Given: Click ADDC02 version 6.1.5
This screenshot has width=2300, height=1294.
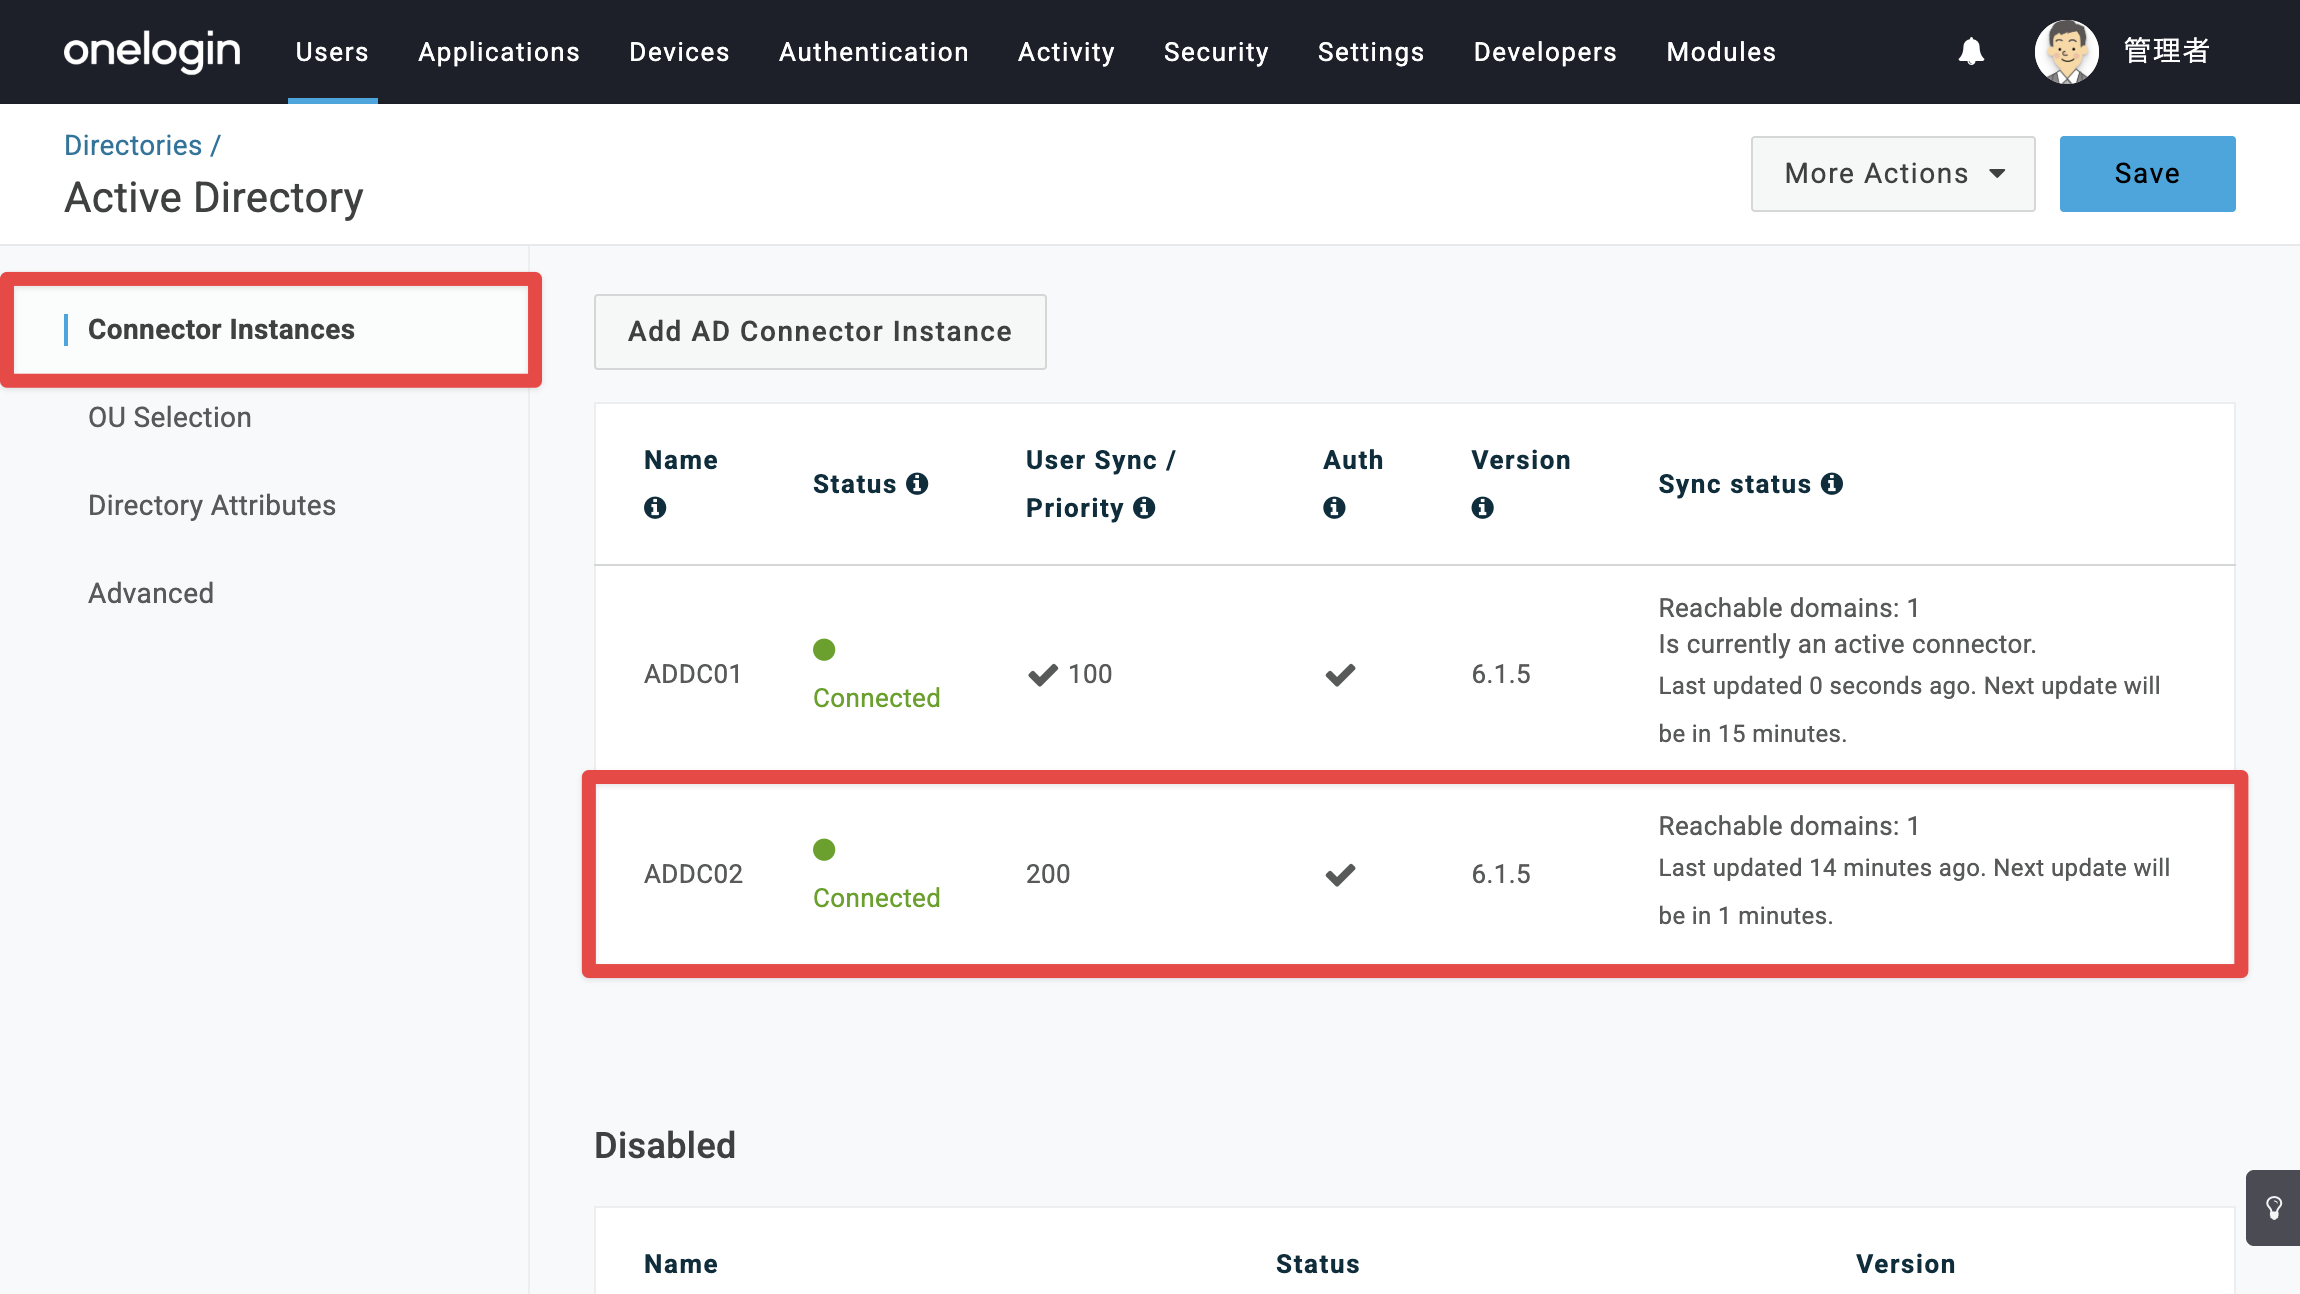Looking at the screenshot, I should tap(1501, 875).
